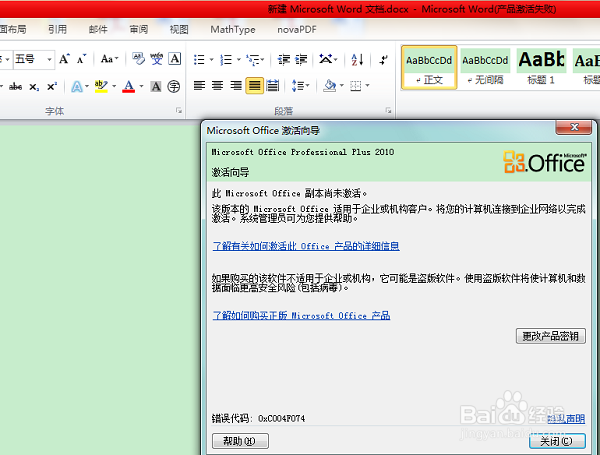This screenshot has height=455, width=600.
Task: Click the Enclose Characters icon
Action: (x=174, y=86)
